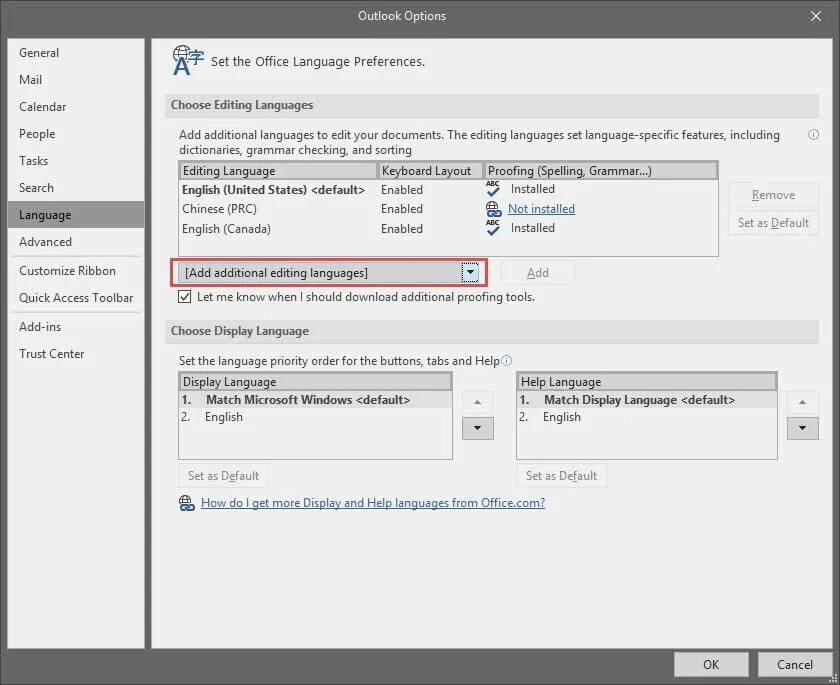Image resolution: width=840 pixels, height=685 pixels.
Task: Click the Display Language list header
Action: pyautogui.click(x=316, y=382)
